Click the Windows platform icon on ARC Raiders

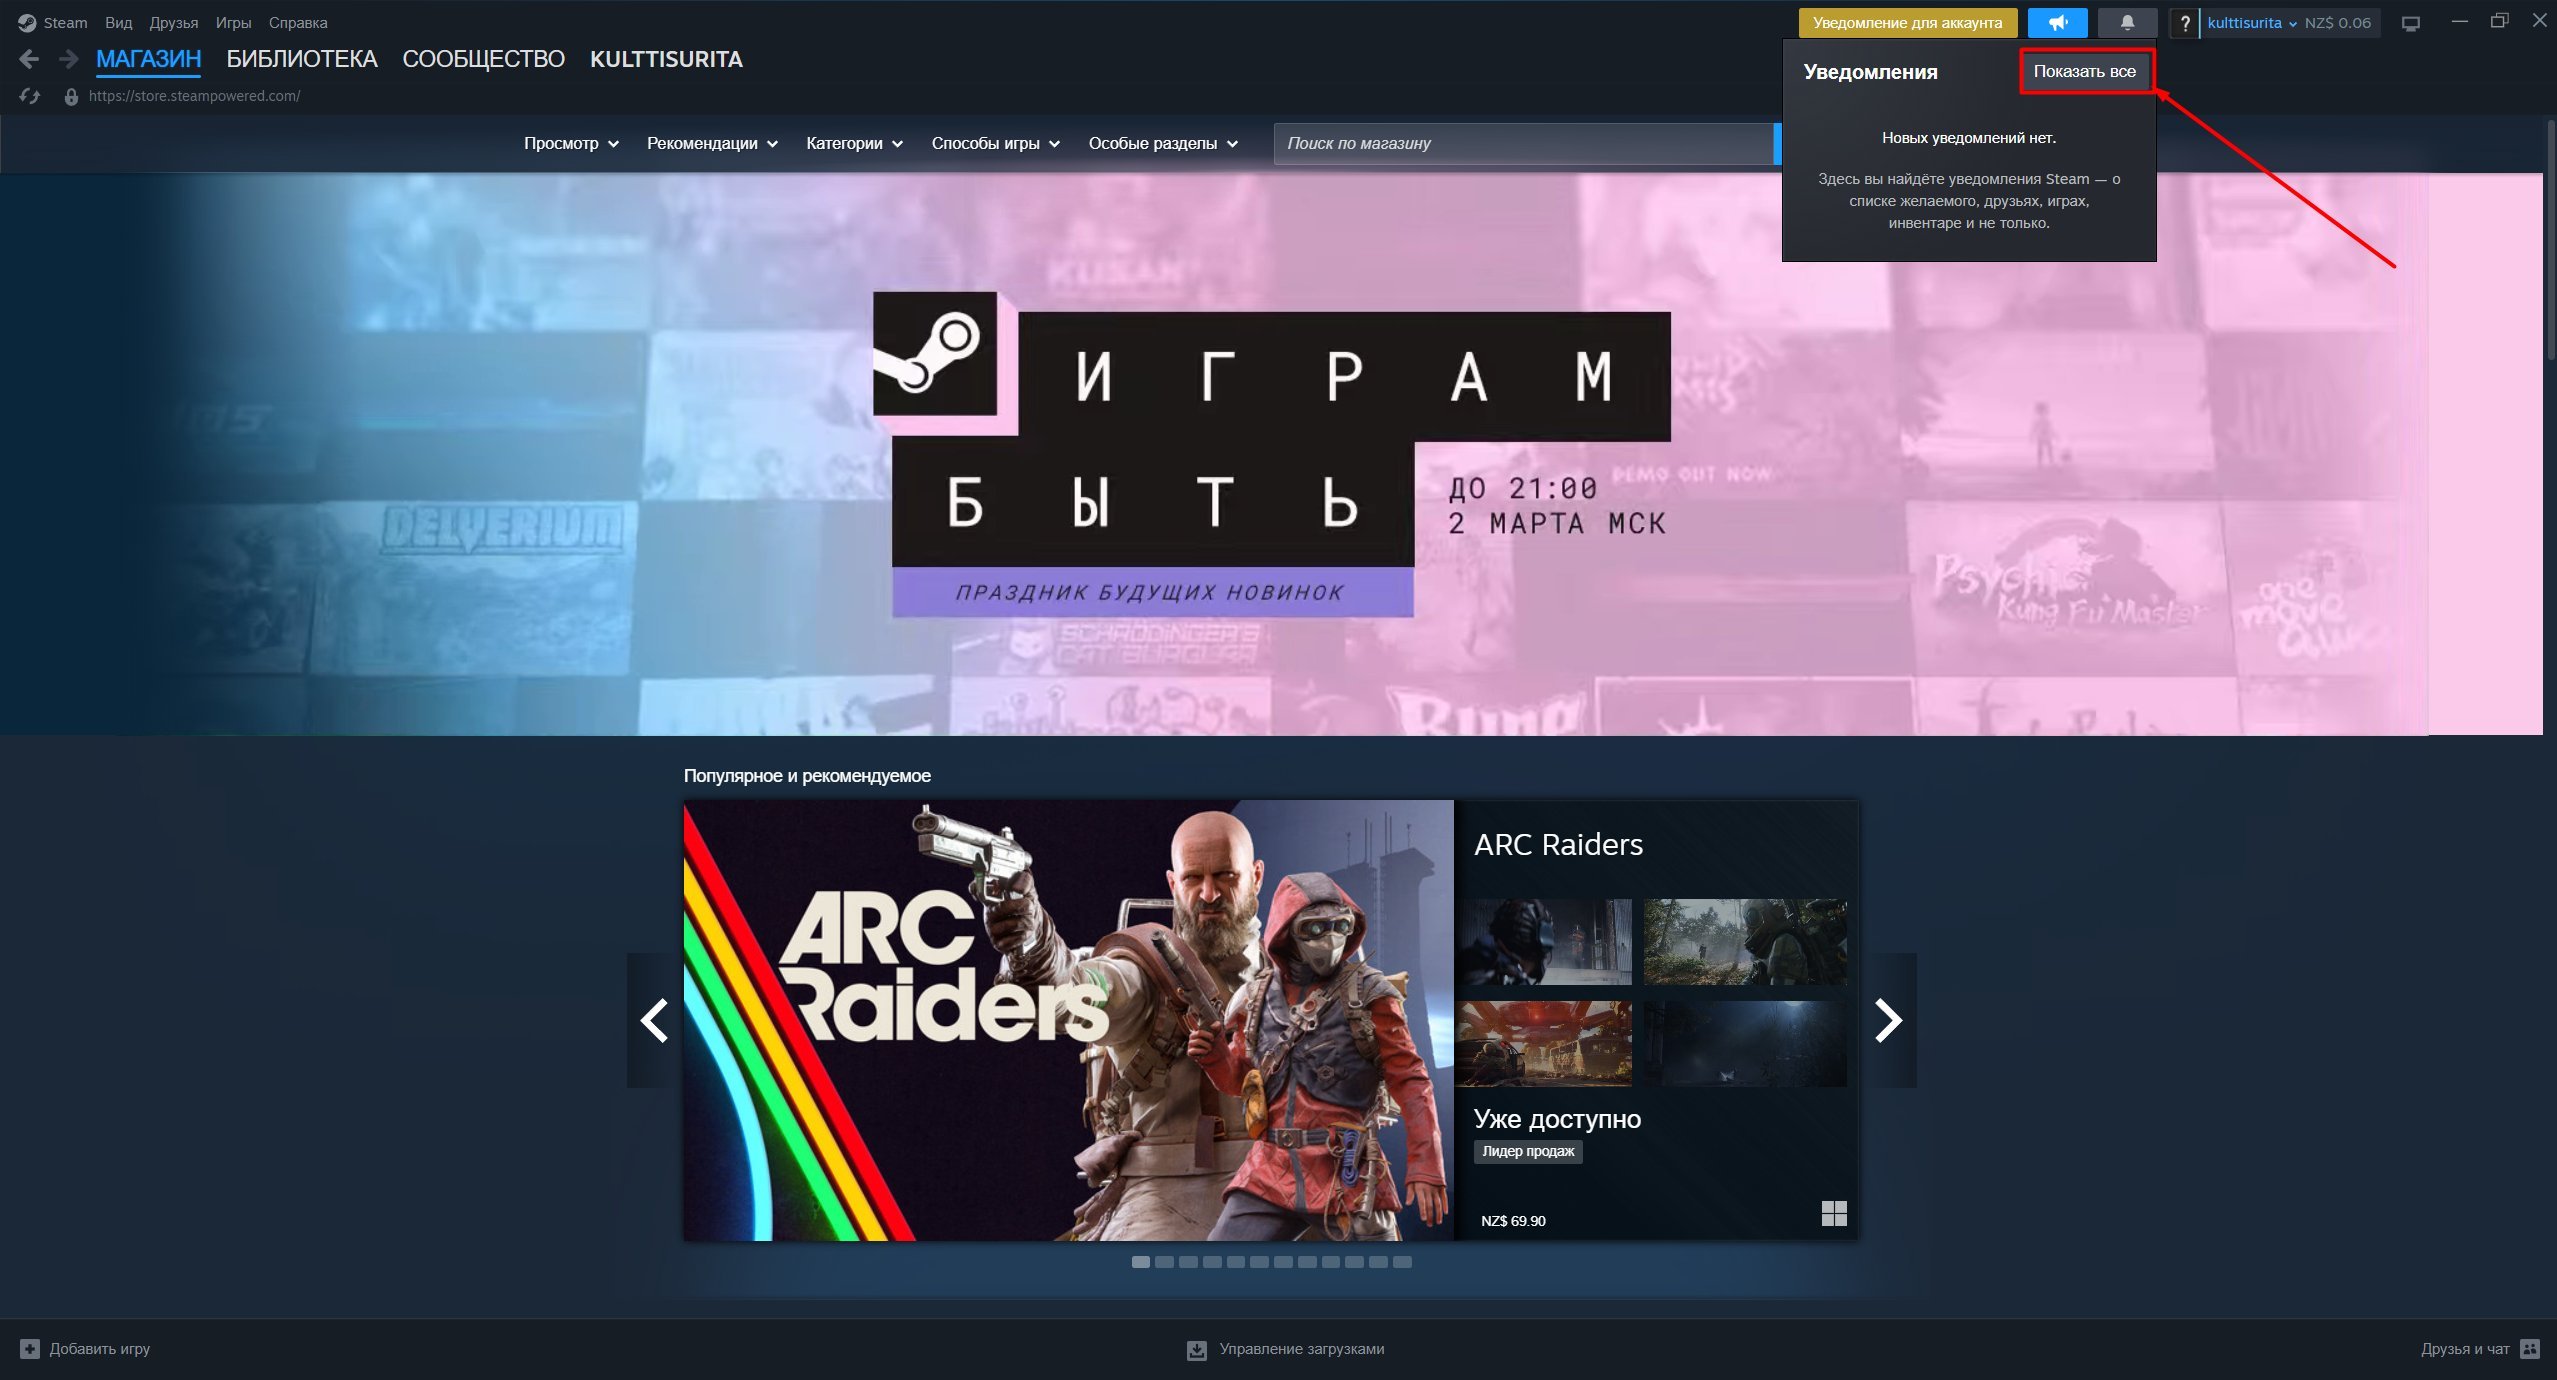point(1834,1213)
